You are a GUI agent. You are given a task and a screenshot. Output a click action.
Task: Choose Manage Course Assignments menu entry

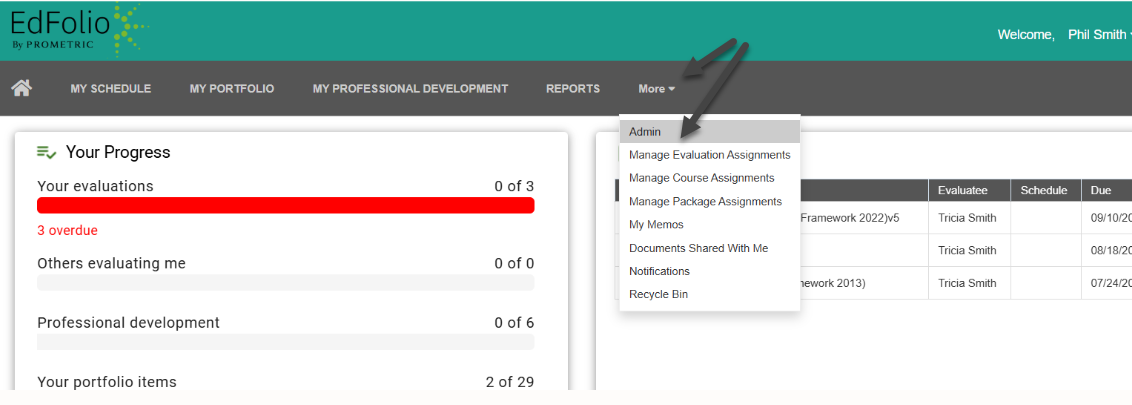point(701,178)
